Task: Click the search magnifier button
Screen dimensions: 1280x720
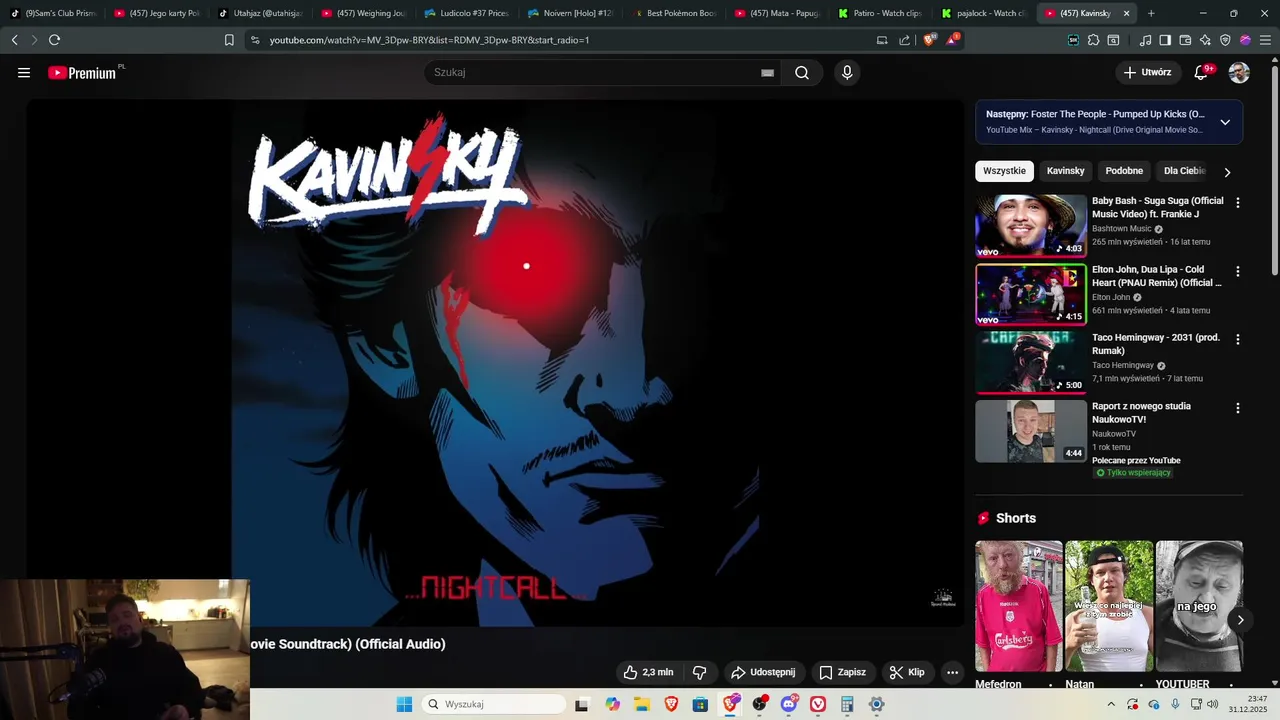Action: tap(802, 73)
